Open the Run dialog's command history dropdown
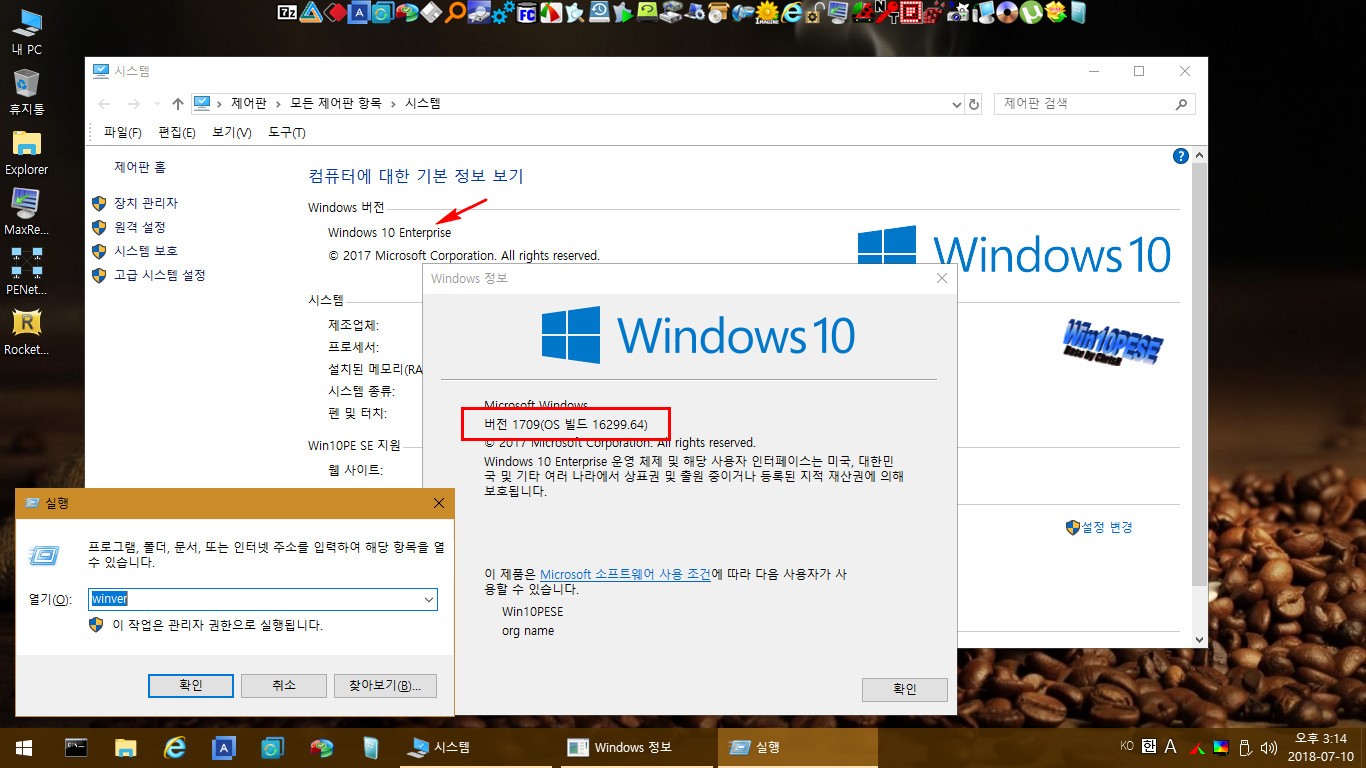This screenshot has width=1366, height=768. 429,599
